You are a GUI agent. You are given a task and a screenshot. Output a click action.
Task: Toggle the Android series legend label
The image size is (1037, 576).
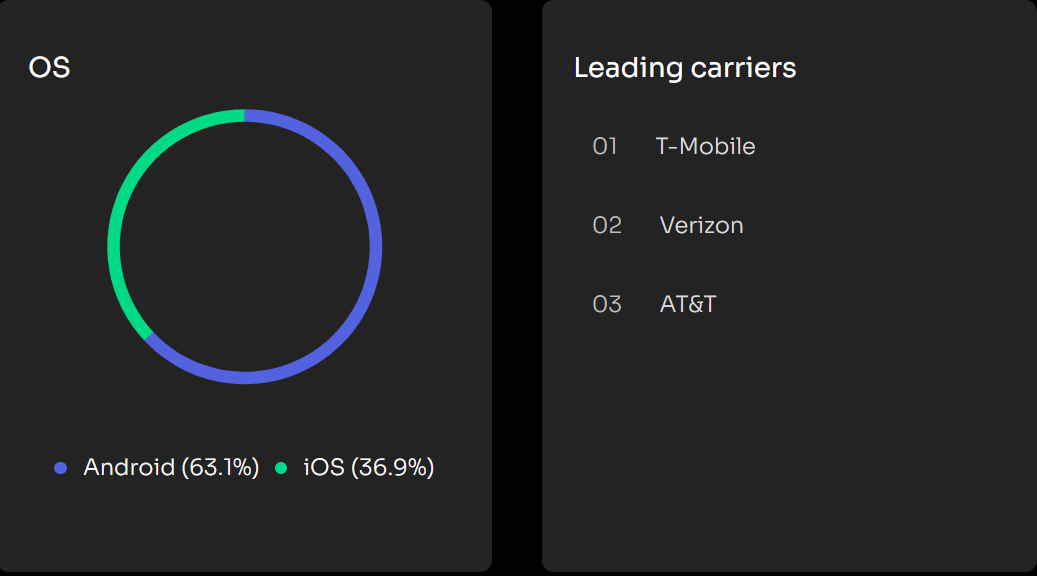(x=129, y=467)
